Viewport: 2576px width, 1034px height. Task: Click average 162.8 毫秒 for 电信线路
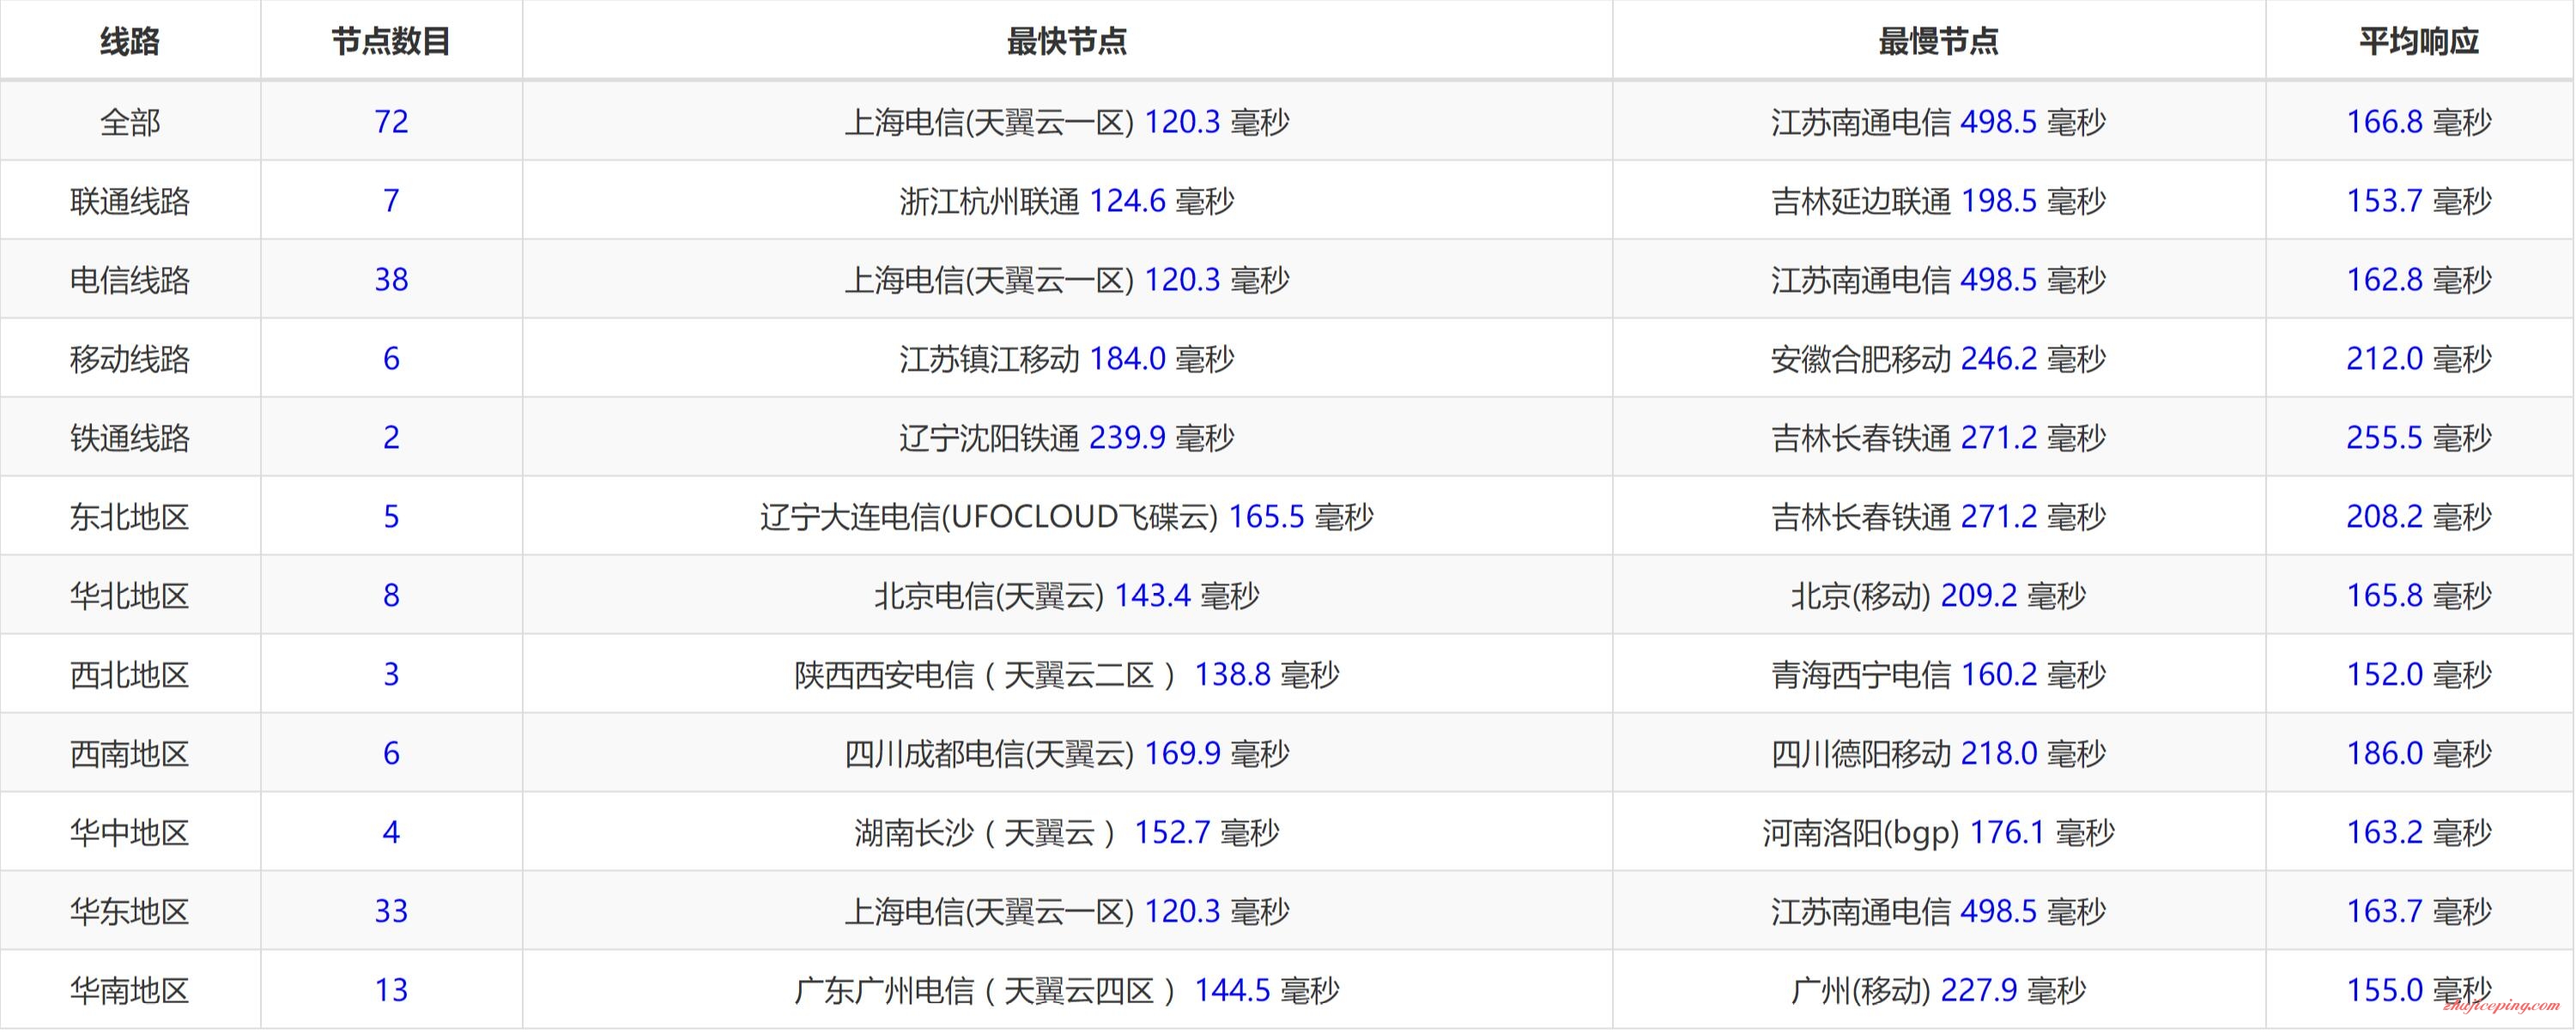(2419, 280)
